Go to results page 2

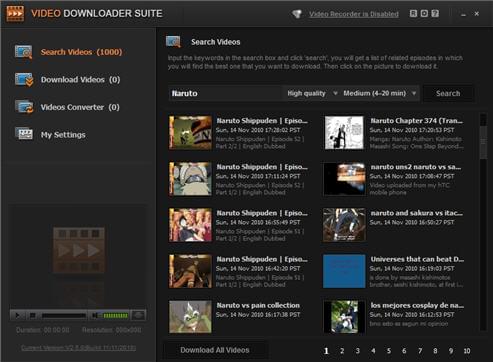(342, 351)
